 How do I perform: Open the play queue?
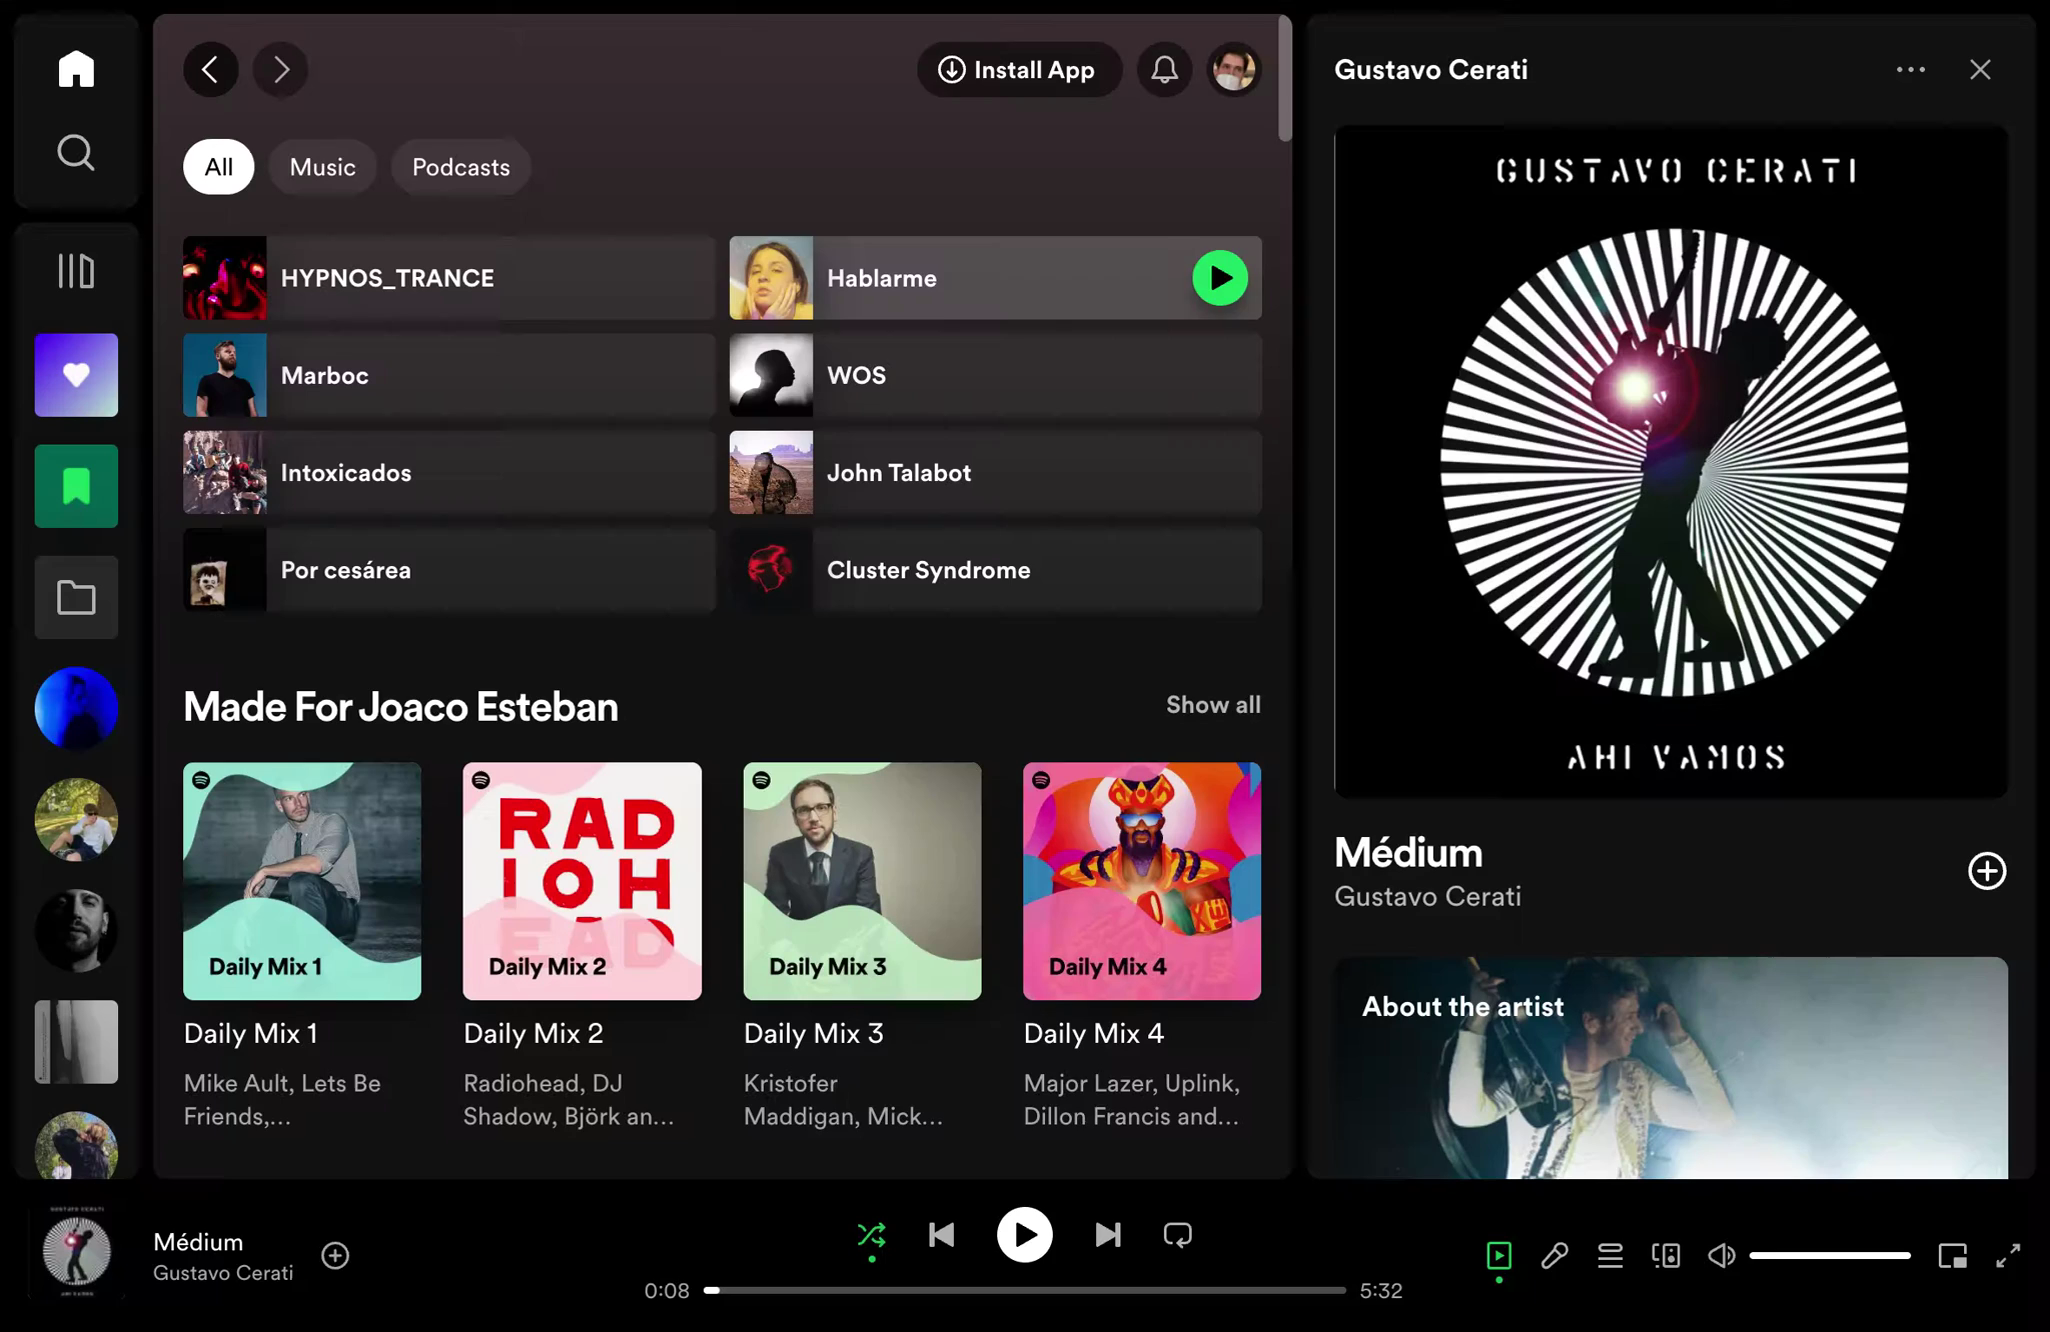tap(1610, 1255)
